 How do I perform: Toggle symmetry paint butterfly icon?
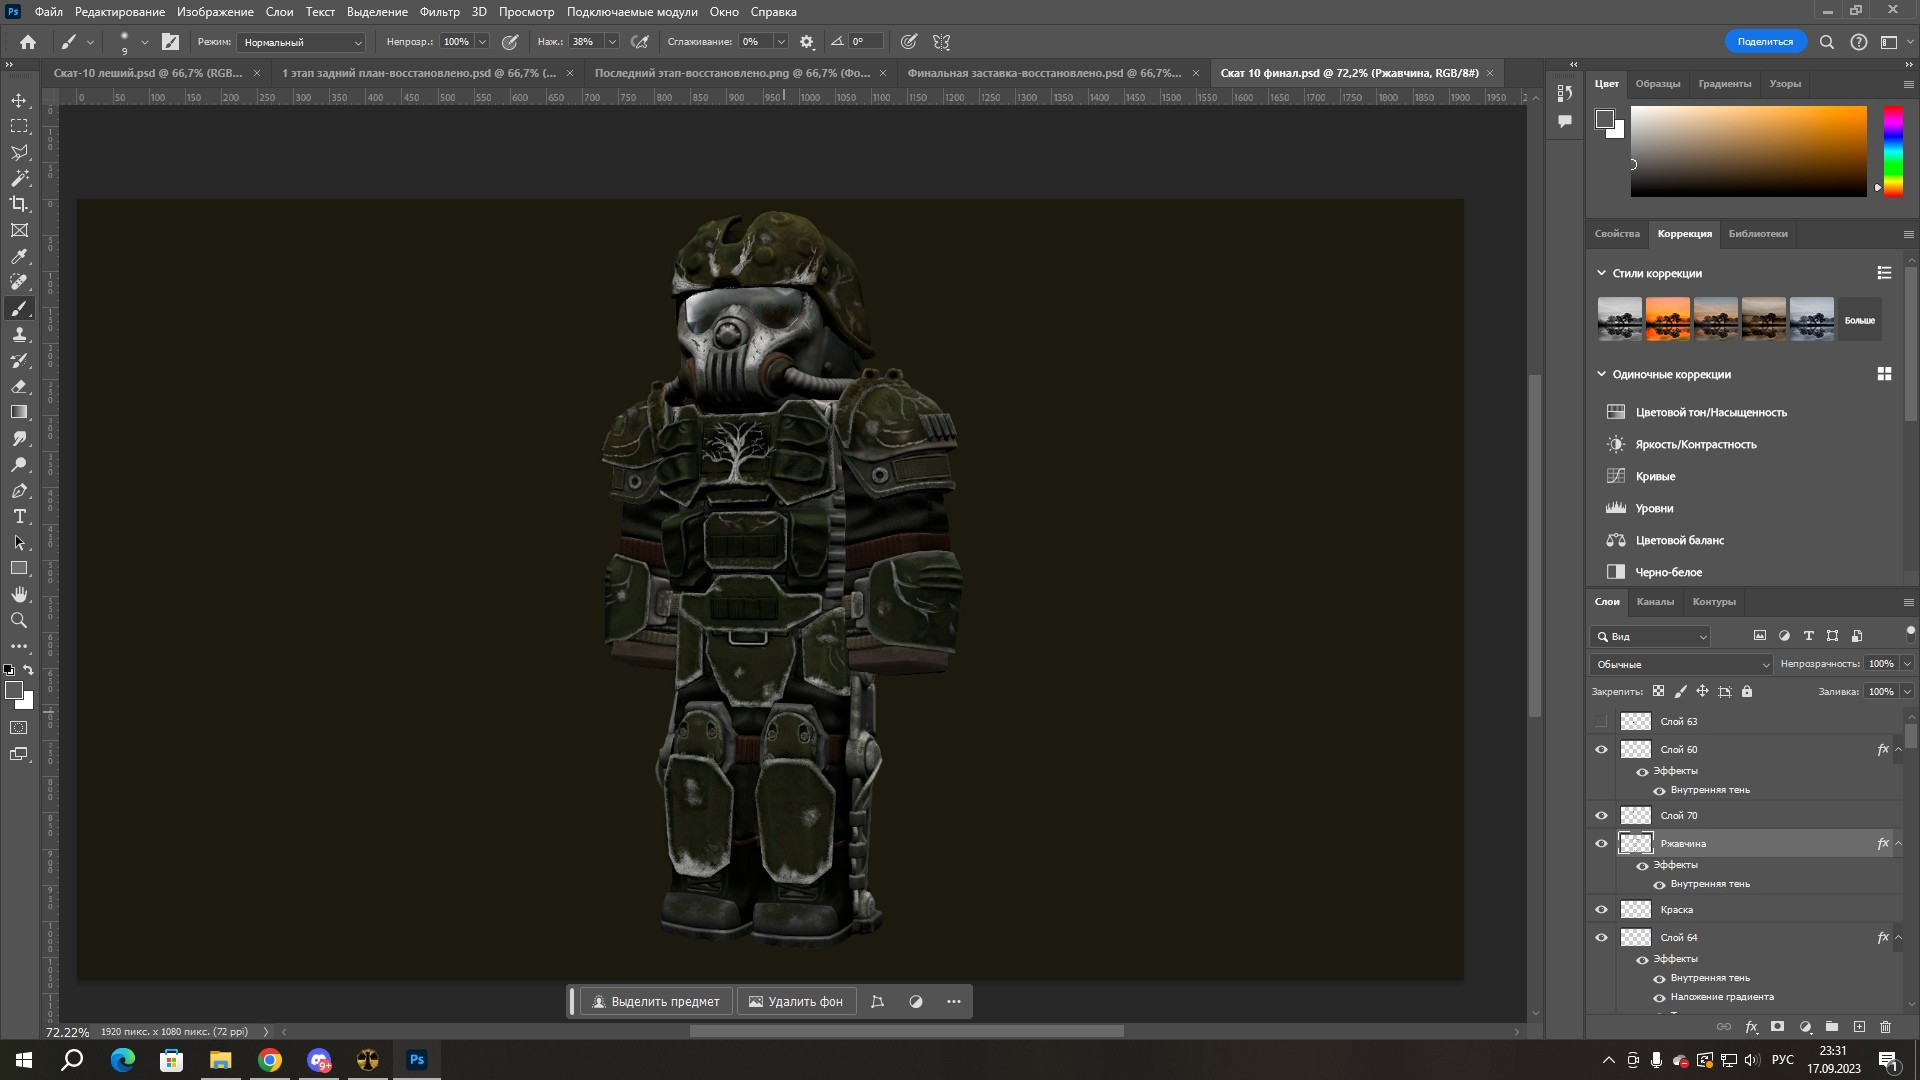click(942, 42)
